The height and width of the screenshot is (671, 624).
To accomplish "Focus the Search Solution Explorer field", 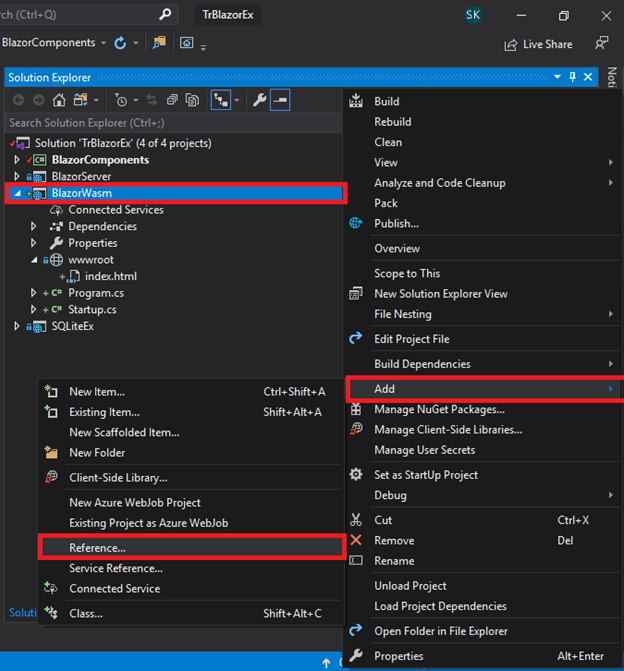I will pos(173,123).
